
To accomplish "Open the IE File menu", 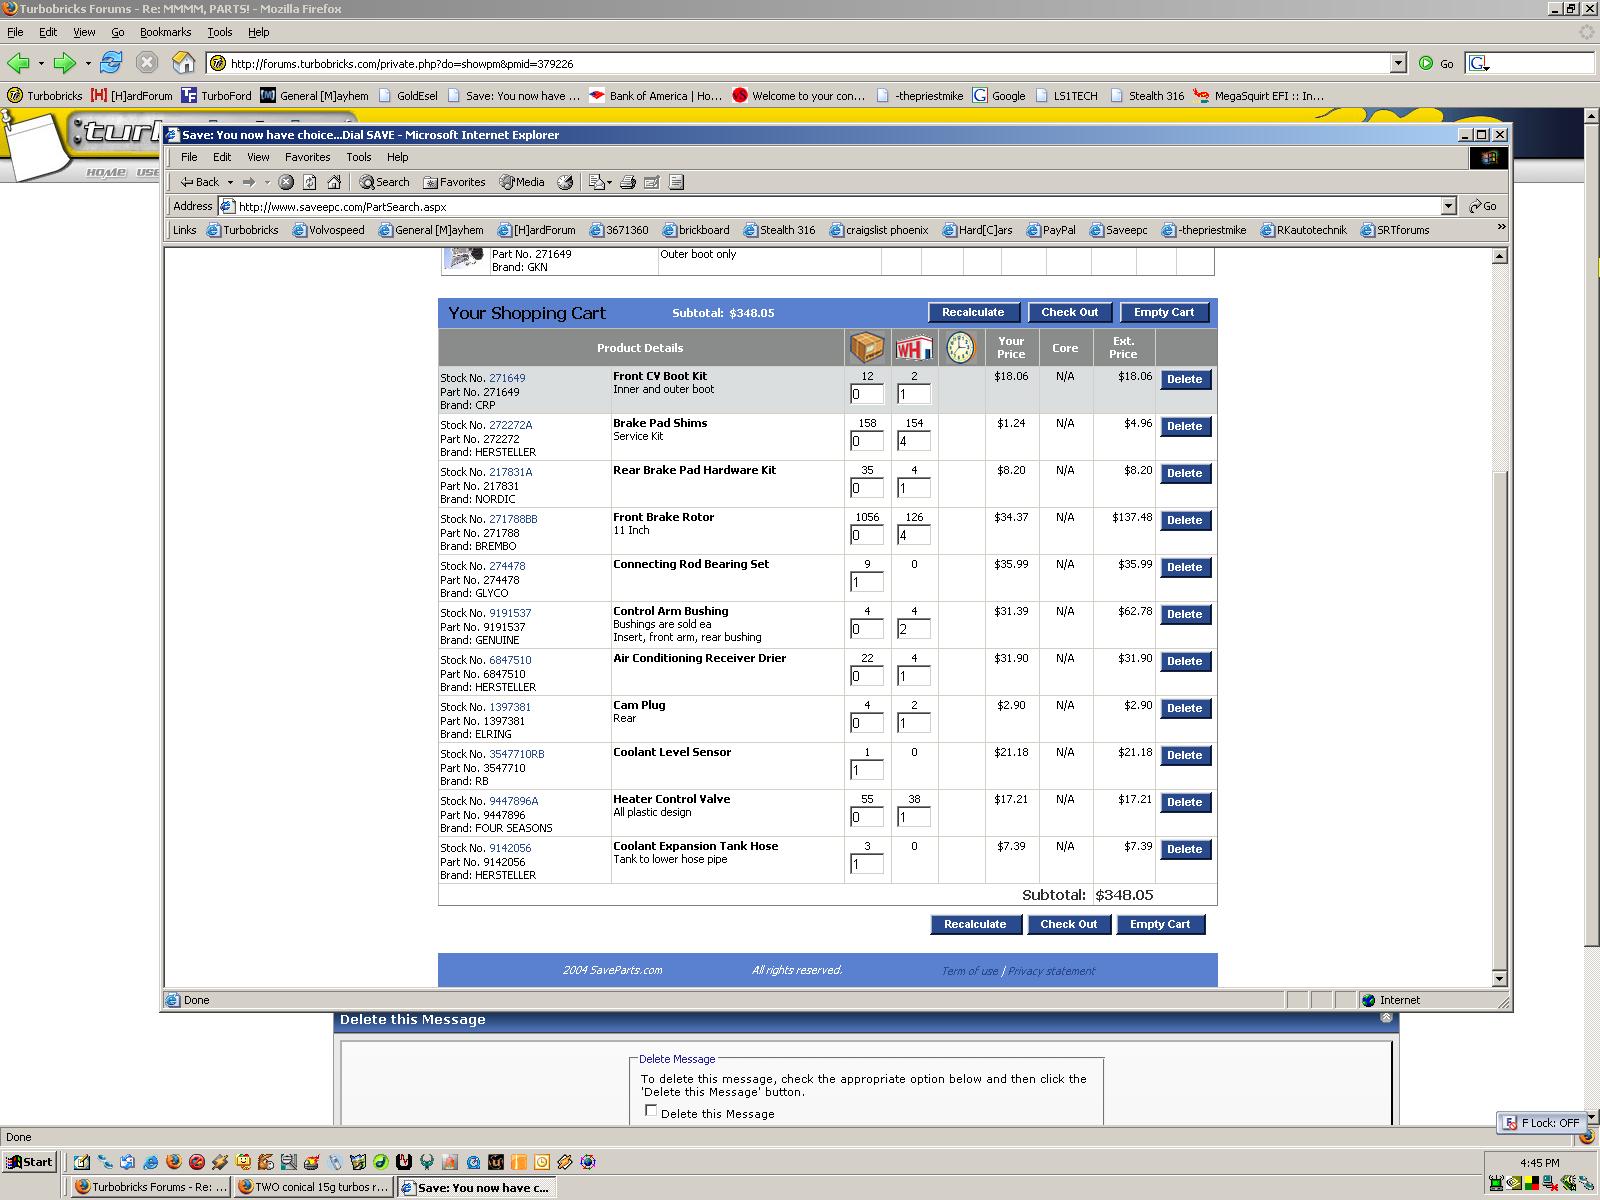I will [188, 157].
